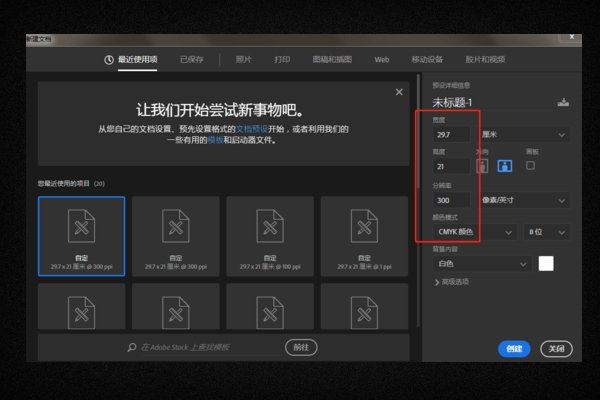Image resolution: width=600 pixels, height=400 pixels.
Task: Click the save preset icon next to 未标题-1
Action: (563, 103)
